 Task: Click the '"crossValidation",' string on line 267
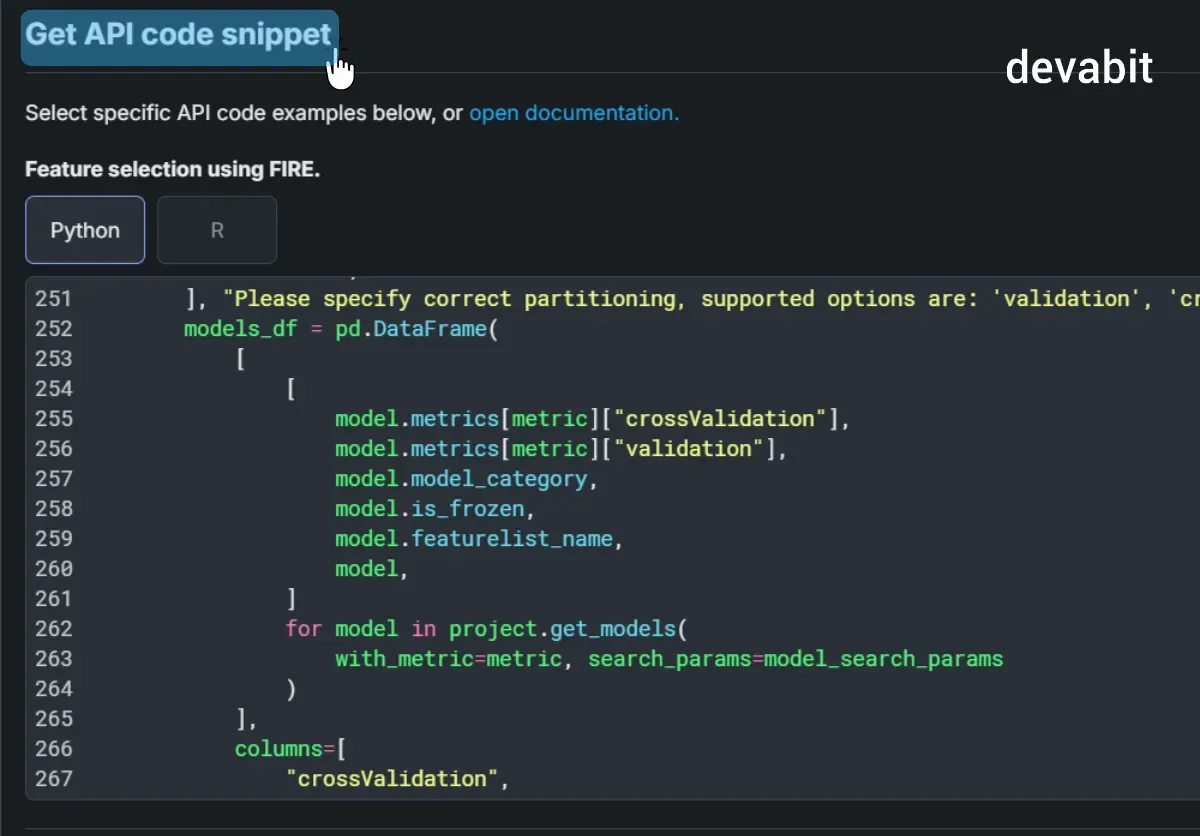click(x=398, y=778)
